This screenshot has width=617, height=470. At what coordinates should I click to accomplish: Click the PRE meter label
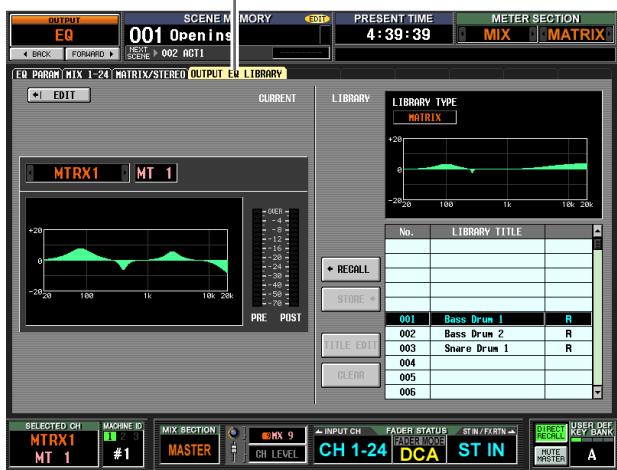point(259,318)
